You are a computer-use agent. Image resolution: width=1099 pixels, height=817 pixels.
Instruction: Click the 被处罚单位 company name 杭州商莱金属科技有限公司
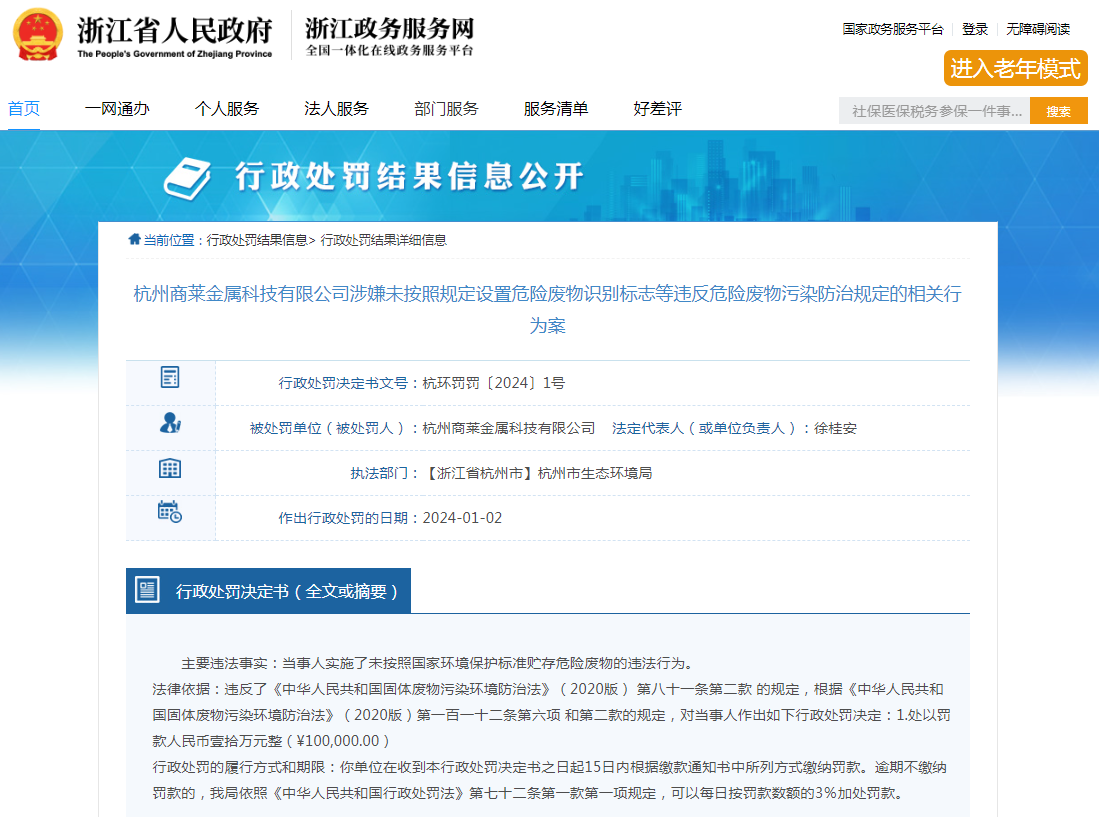[x=508, y=428]
